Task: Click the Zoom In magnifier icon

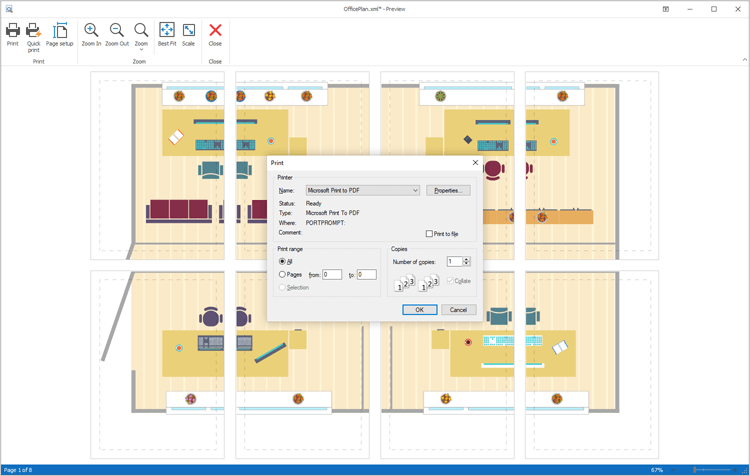Action: pyautogui.click(x=91, y=33)
